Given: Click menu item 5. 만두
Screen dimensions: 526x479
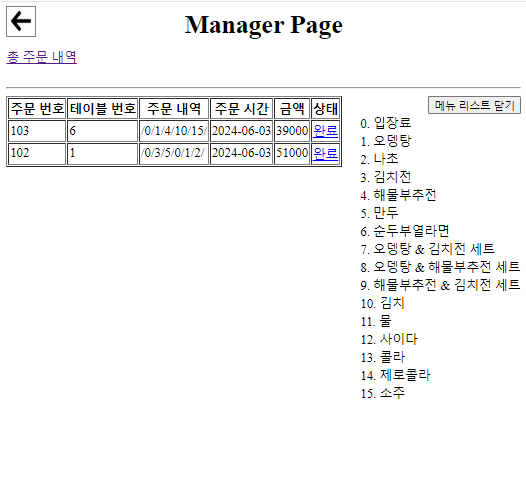Looking at the screenshot, I should point(379,213).
